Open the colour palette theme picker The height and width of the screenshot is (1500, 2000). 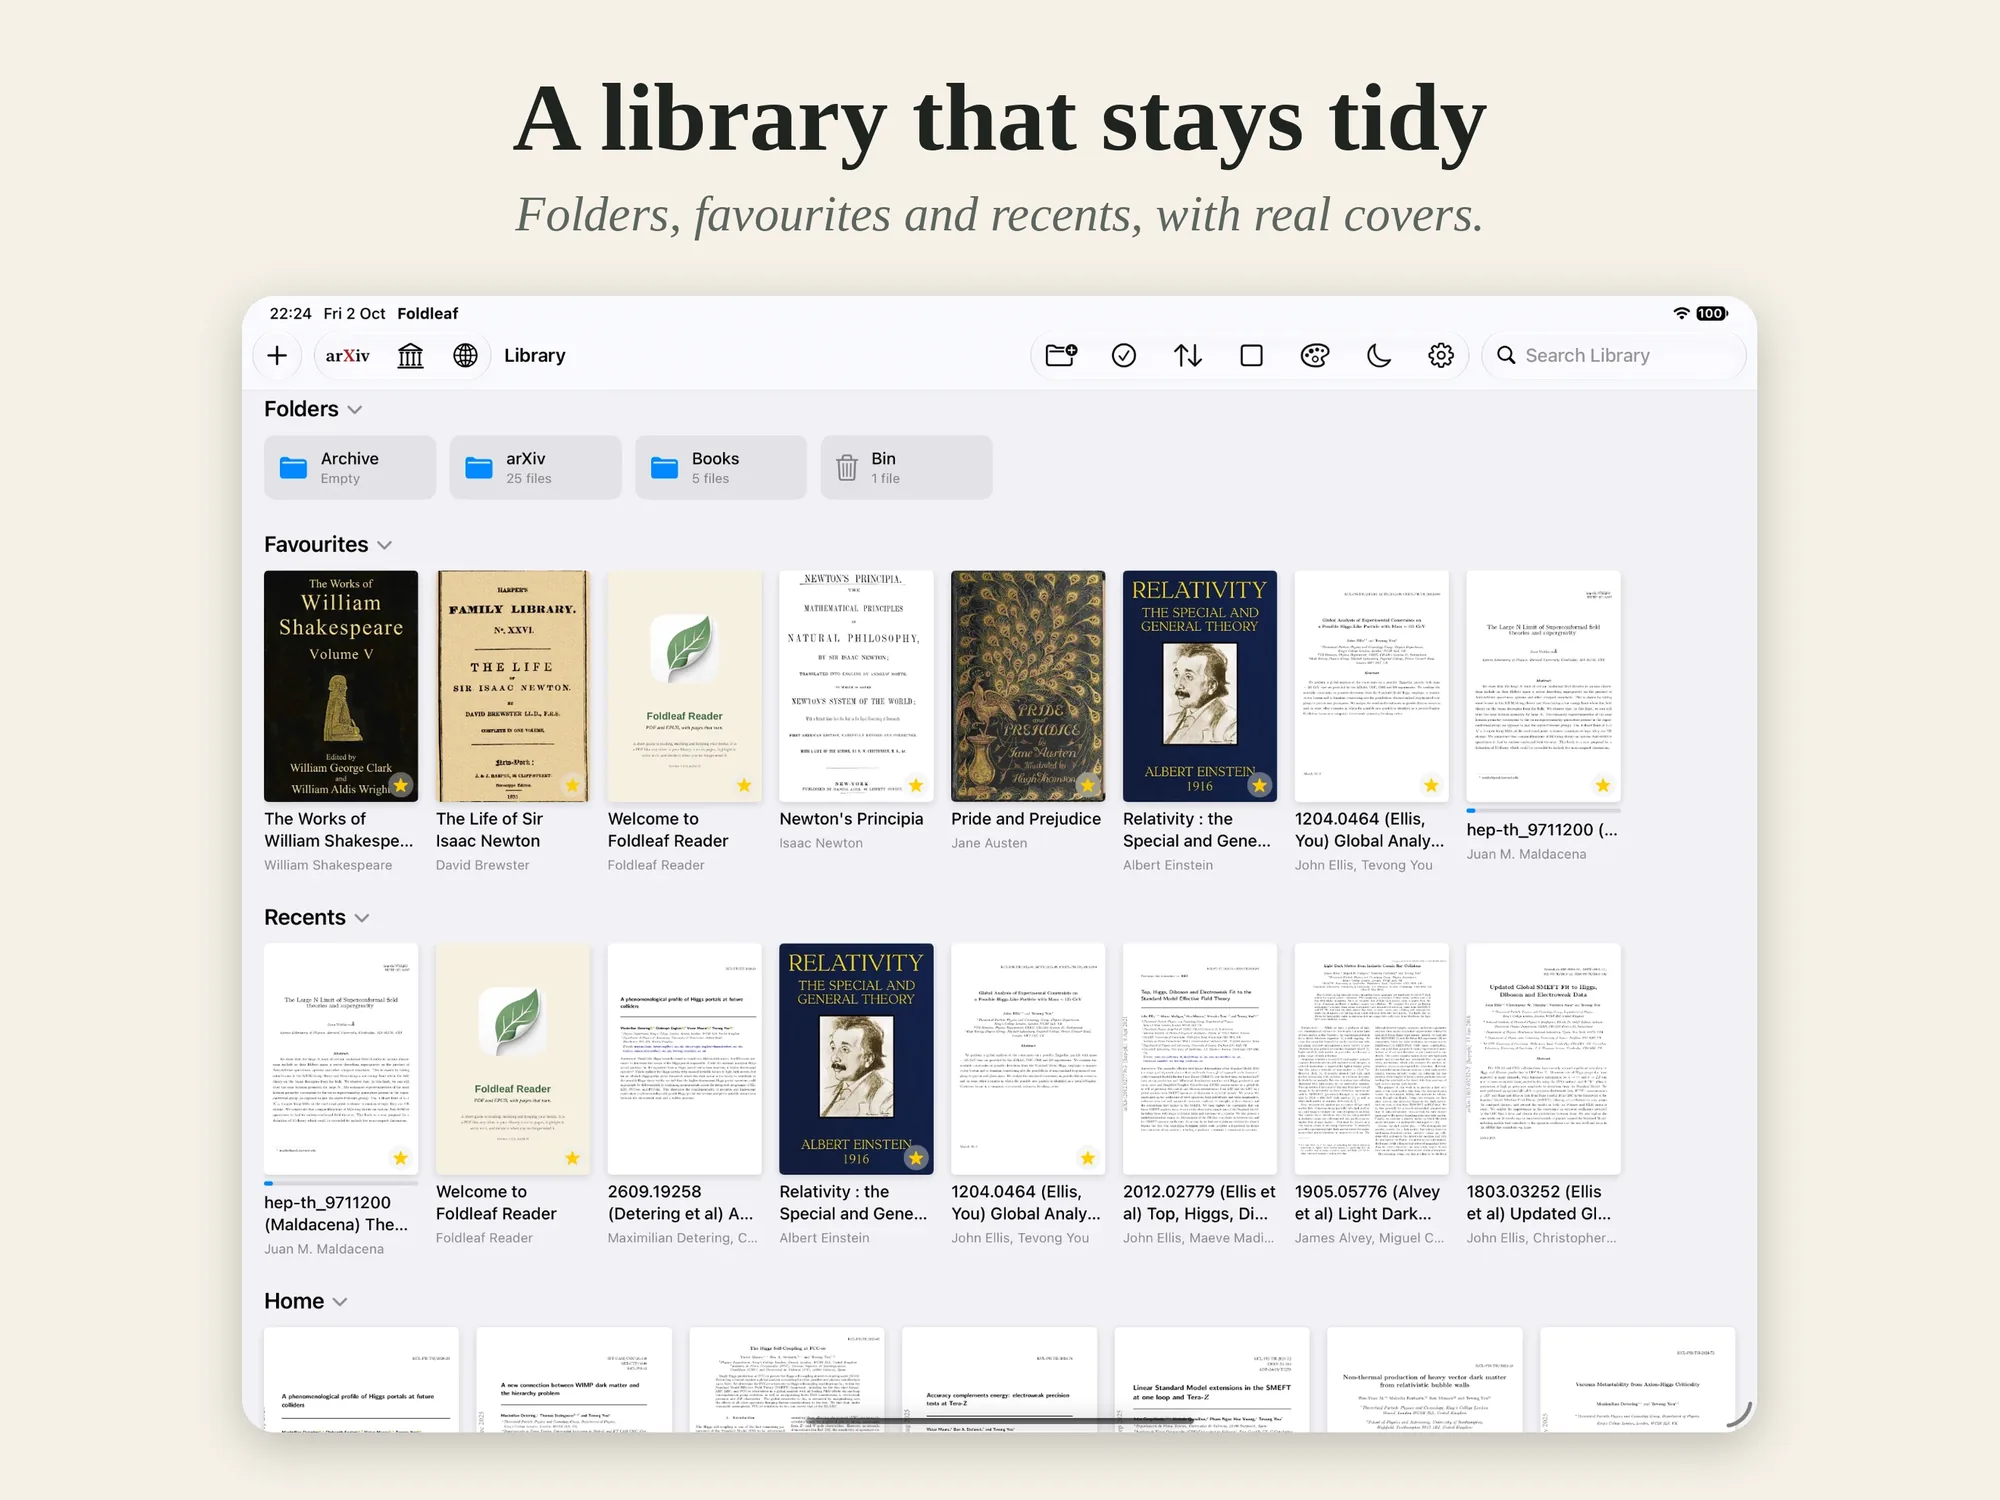1314,355
